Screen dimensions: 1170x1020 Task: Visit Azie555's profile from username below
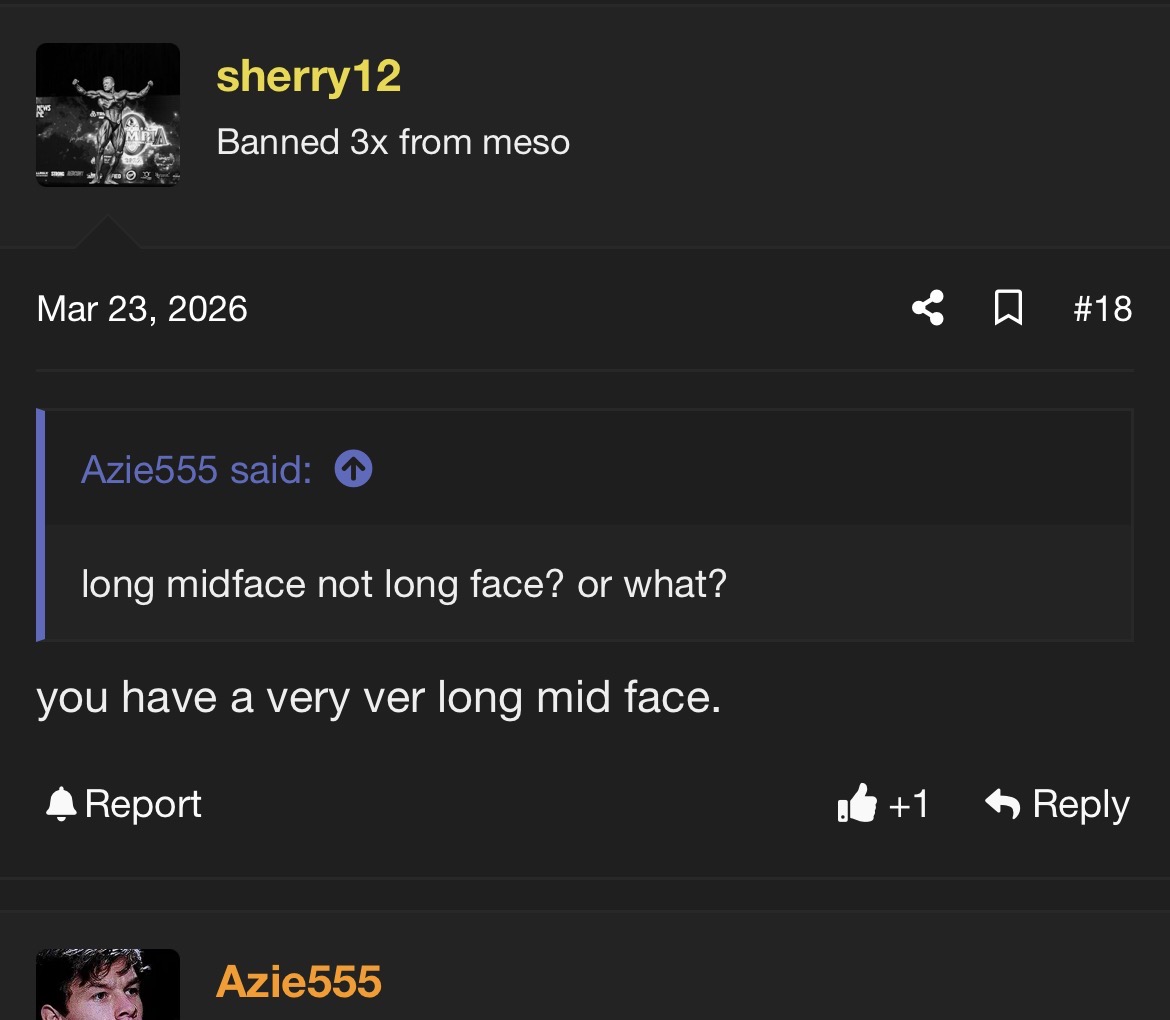298,981
